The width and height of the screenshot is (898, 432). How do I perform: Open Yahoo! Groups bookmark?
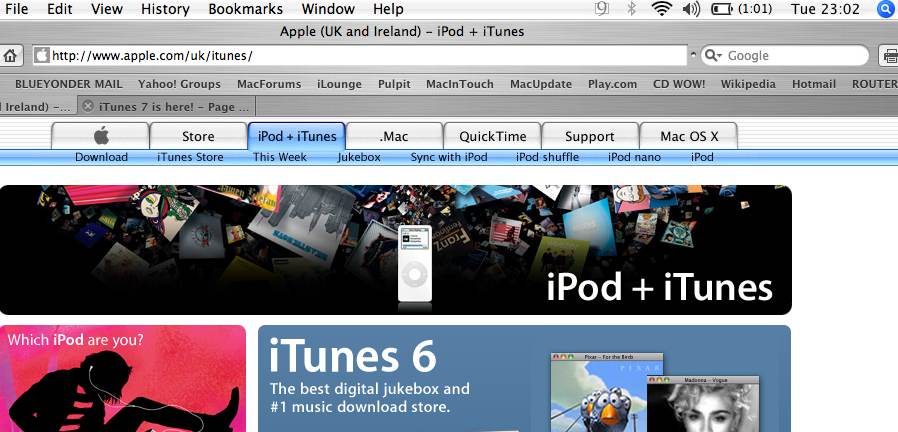coord(179,84)
